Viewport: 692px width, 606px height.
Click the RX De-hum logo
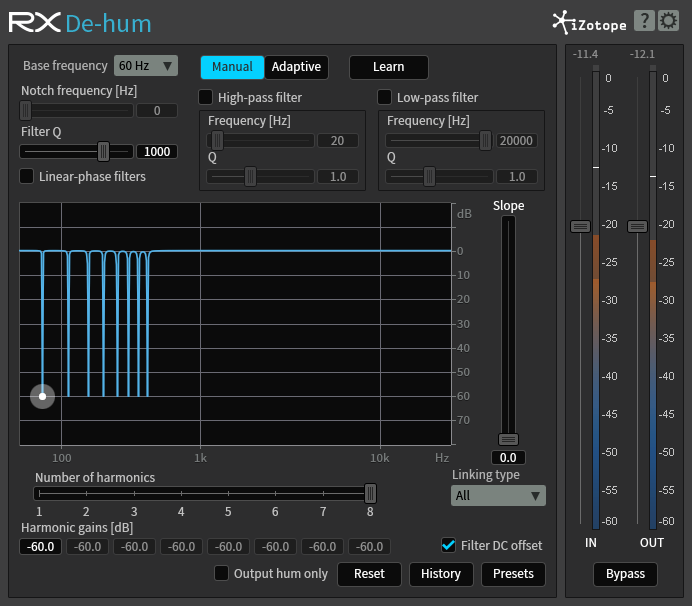(80, 23)
